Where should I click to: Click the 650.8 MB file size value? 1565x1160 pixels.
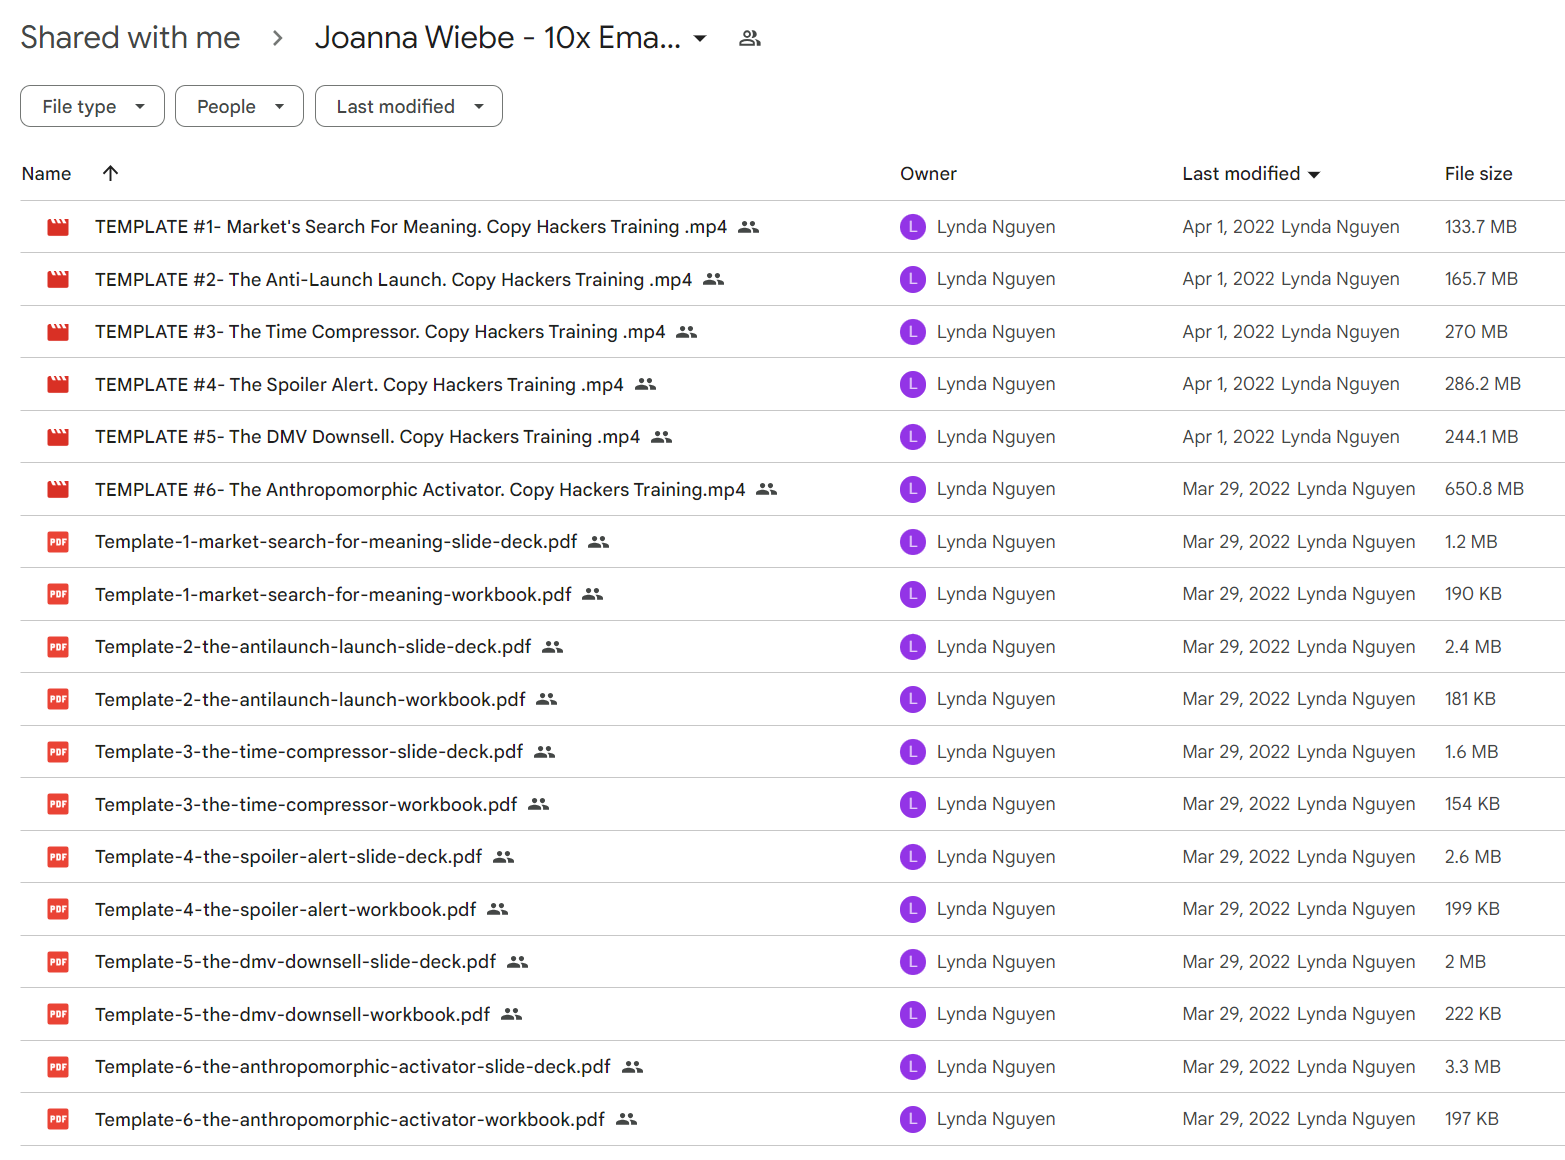point(1484,489)
